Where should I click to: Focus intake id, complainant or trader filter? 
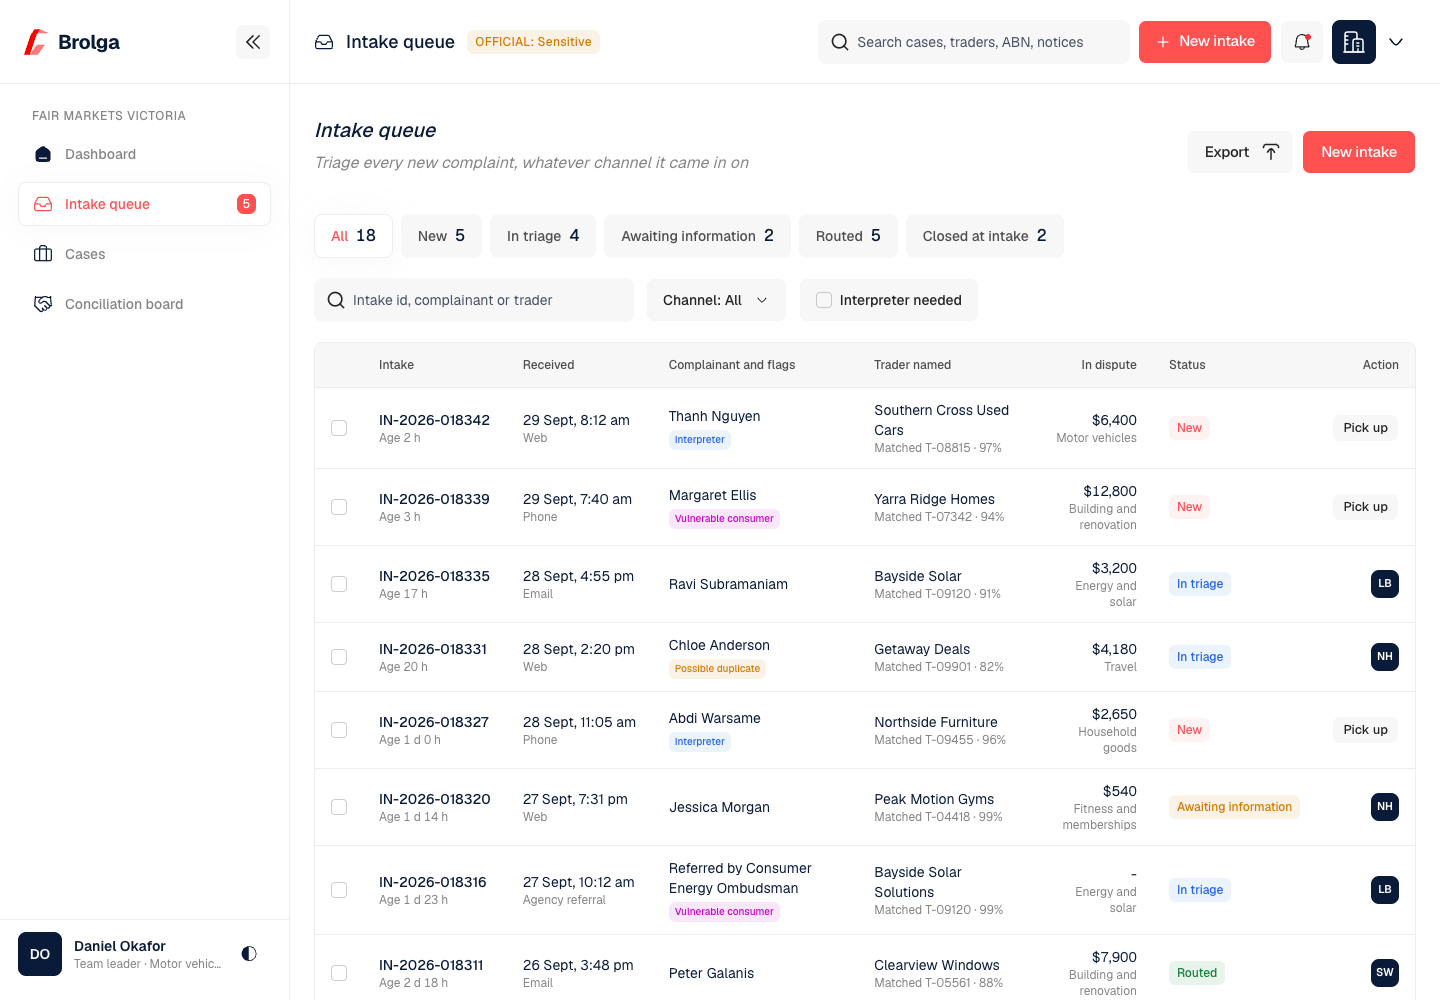coord(474,300)
